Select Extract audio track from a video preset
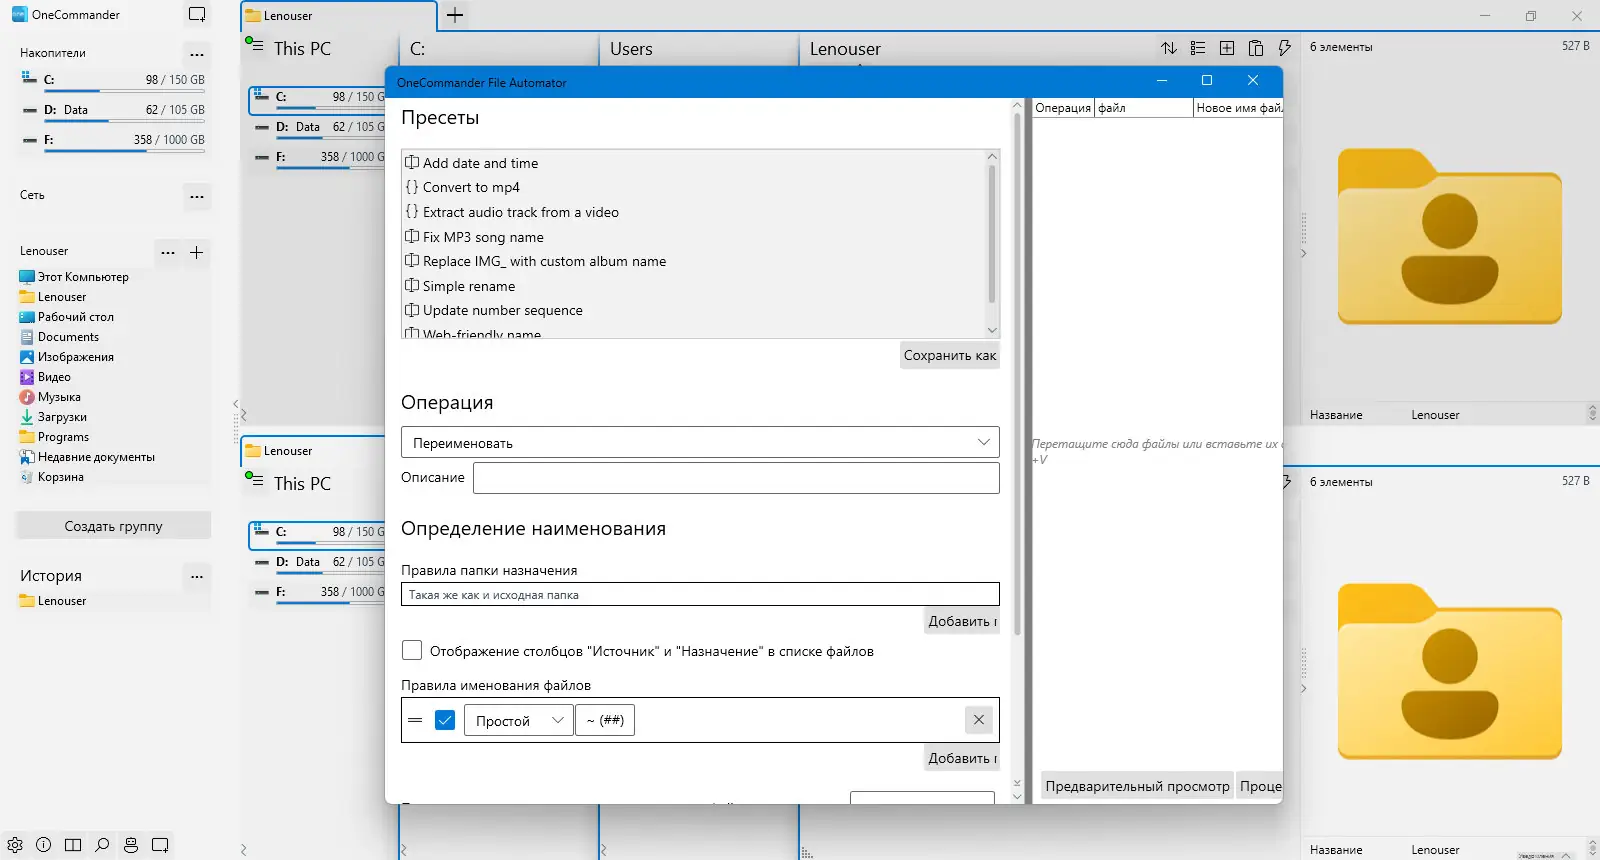Viewport: 1600px width, 860px height. [520, 212]
